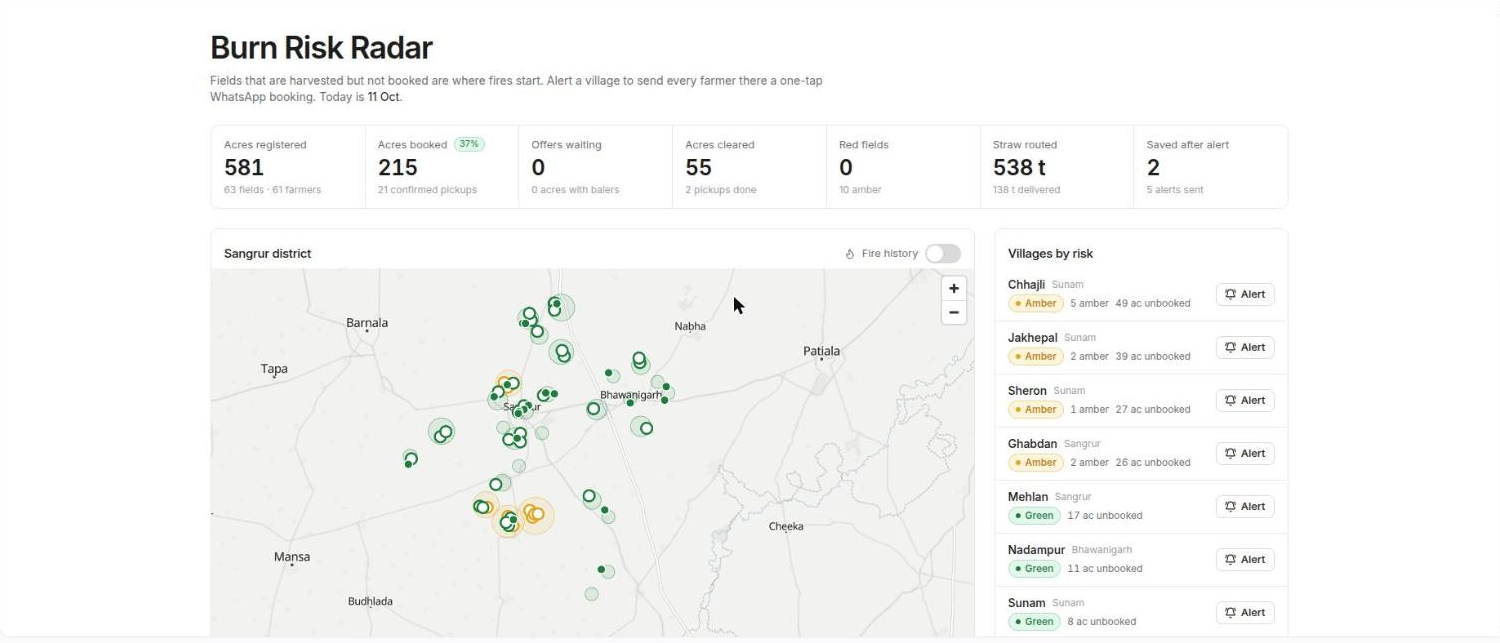Click the '8 ac unbooked' text

1102,621
